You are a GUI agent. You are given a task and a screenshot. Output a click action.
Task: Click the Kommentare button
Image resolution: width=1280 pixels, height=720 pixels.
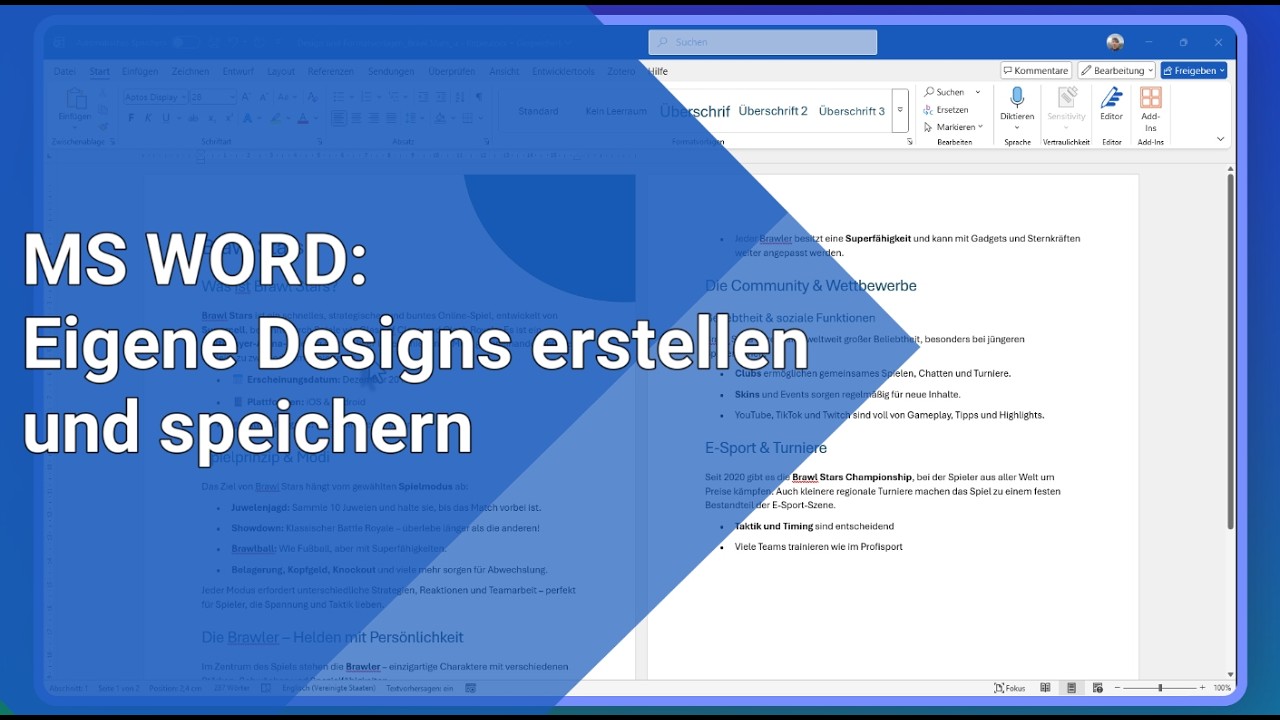point(1036,70)
